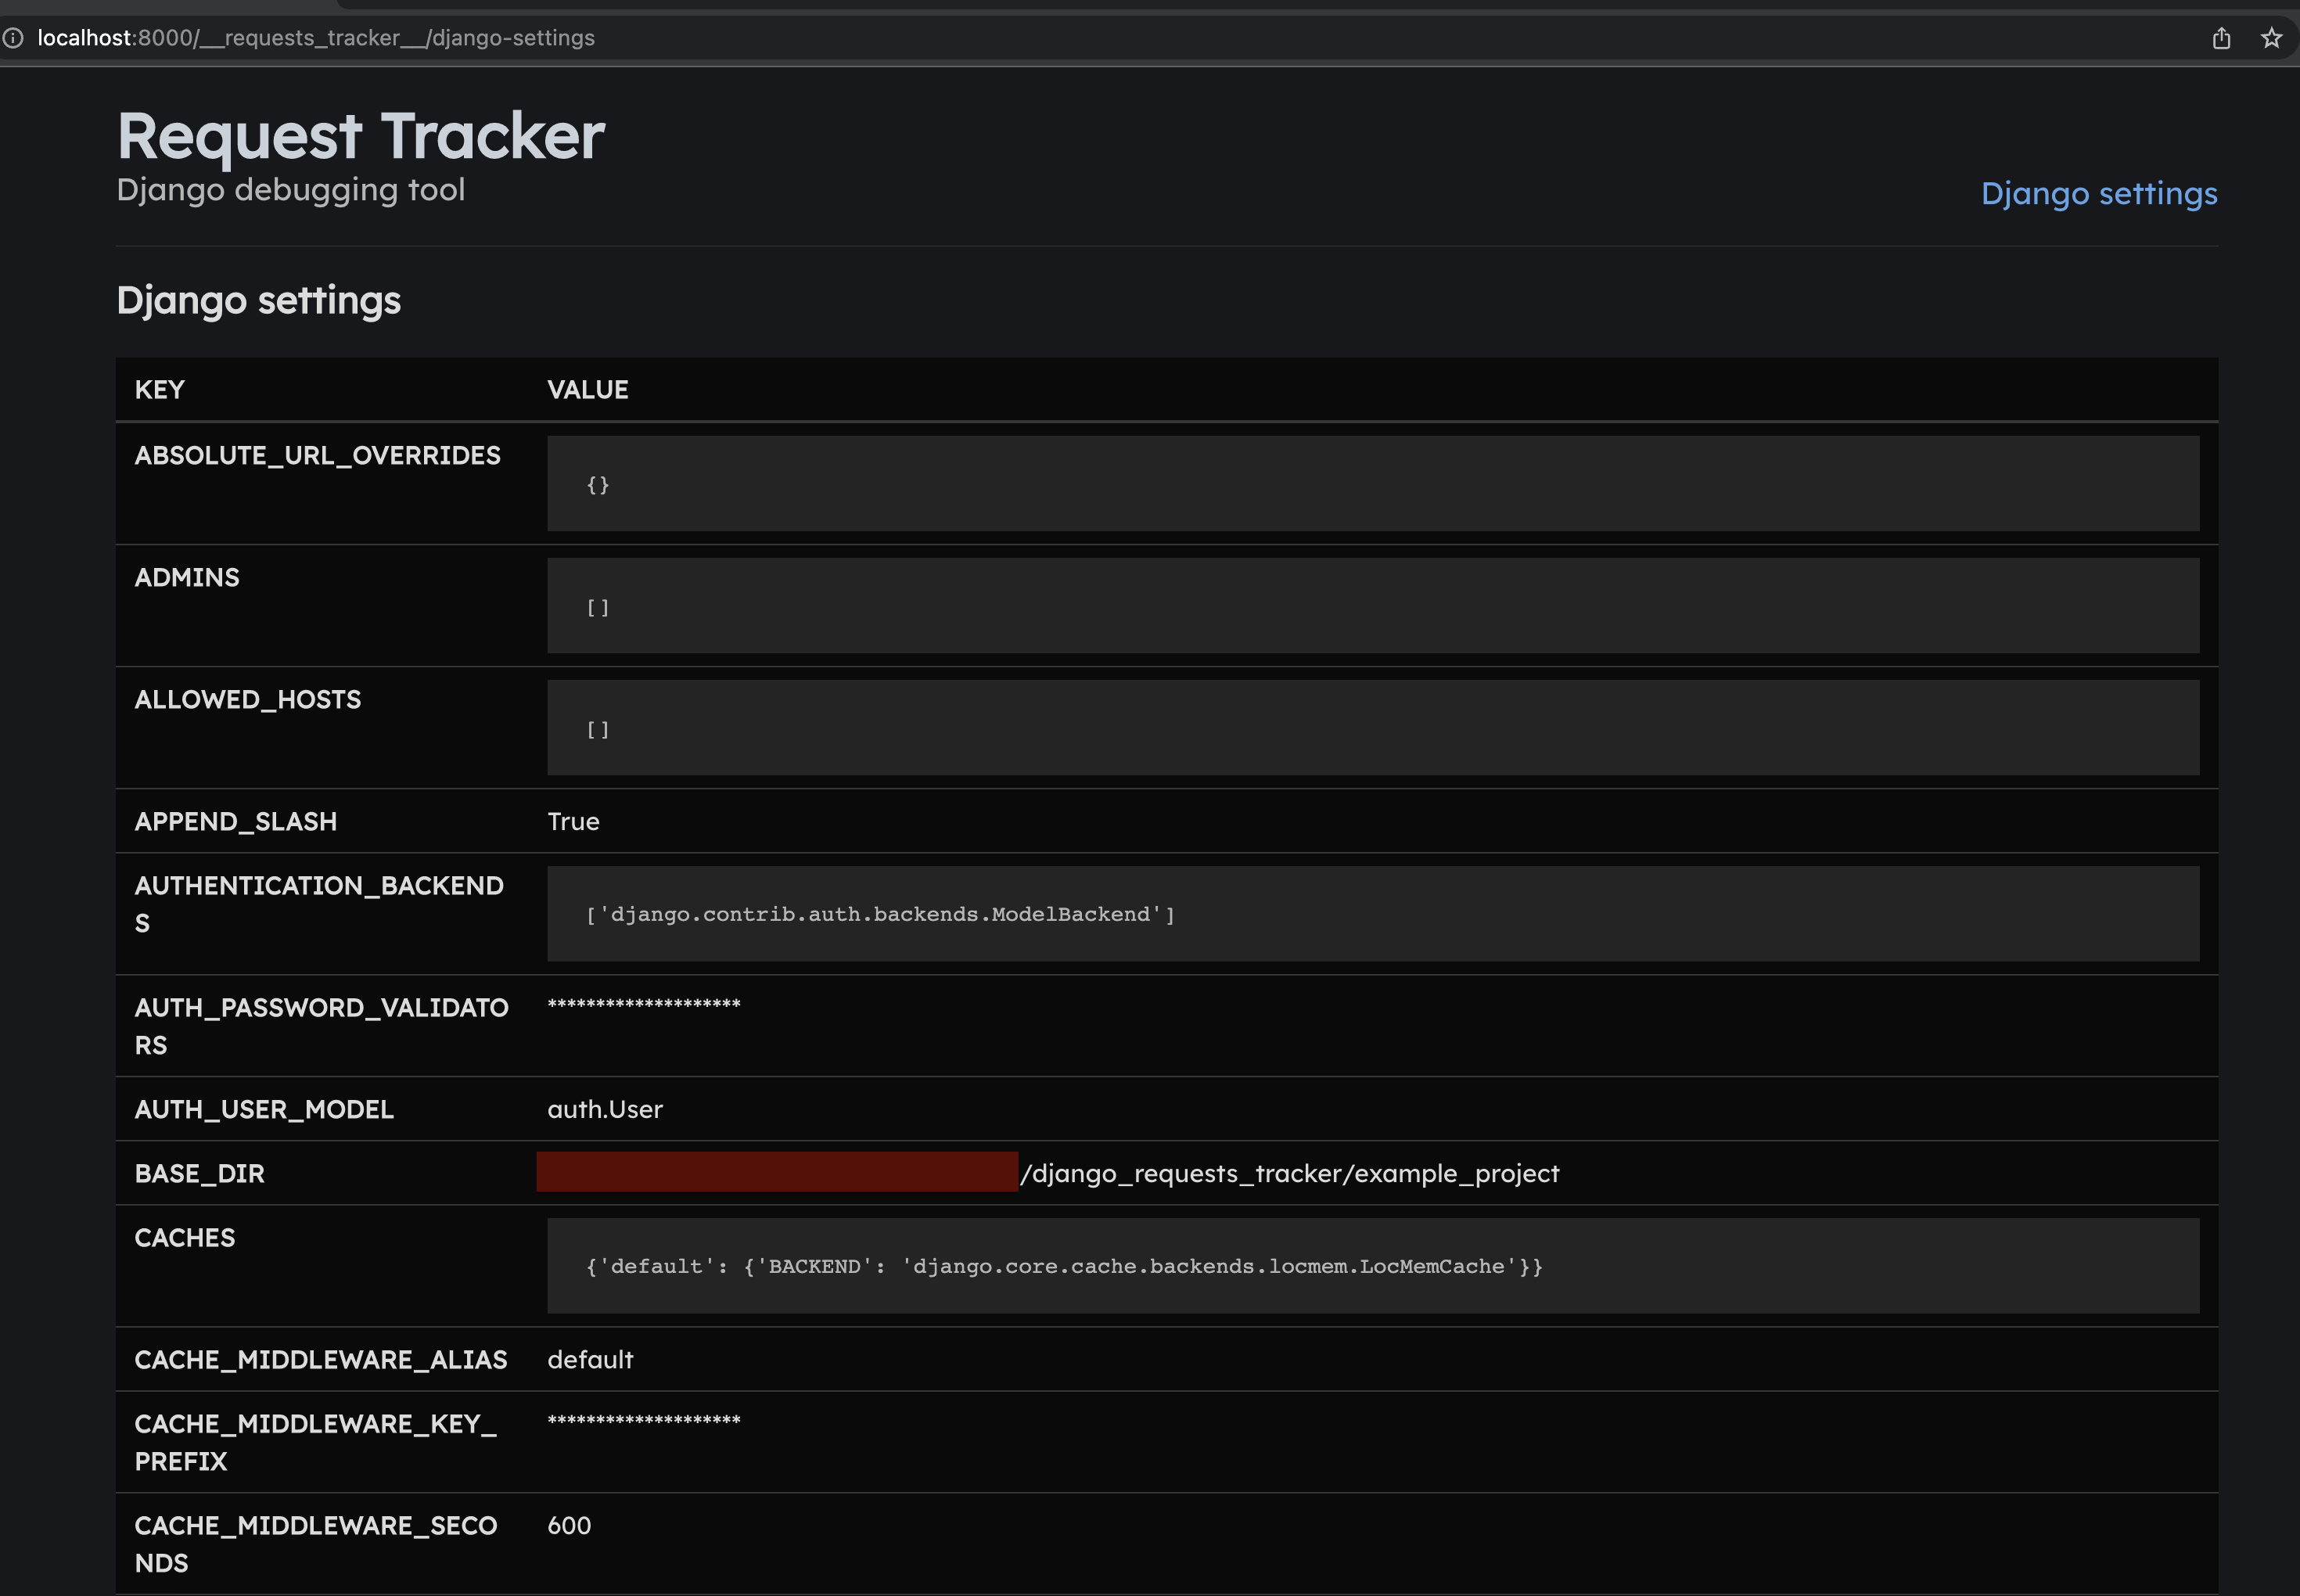Click the site info icon in address bar
This screenshot has height=1596, width=2300.
coord(12,38)
